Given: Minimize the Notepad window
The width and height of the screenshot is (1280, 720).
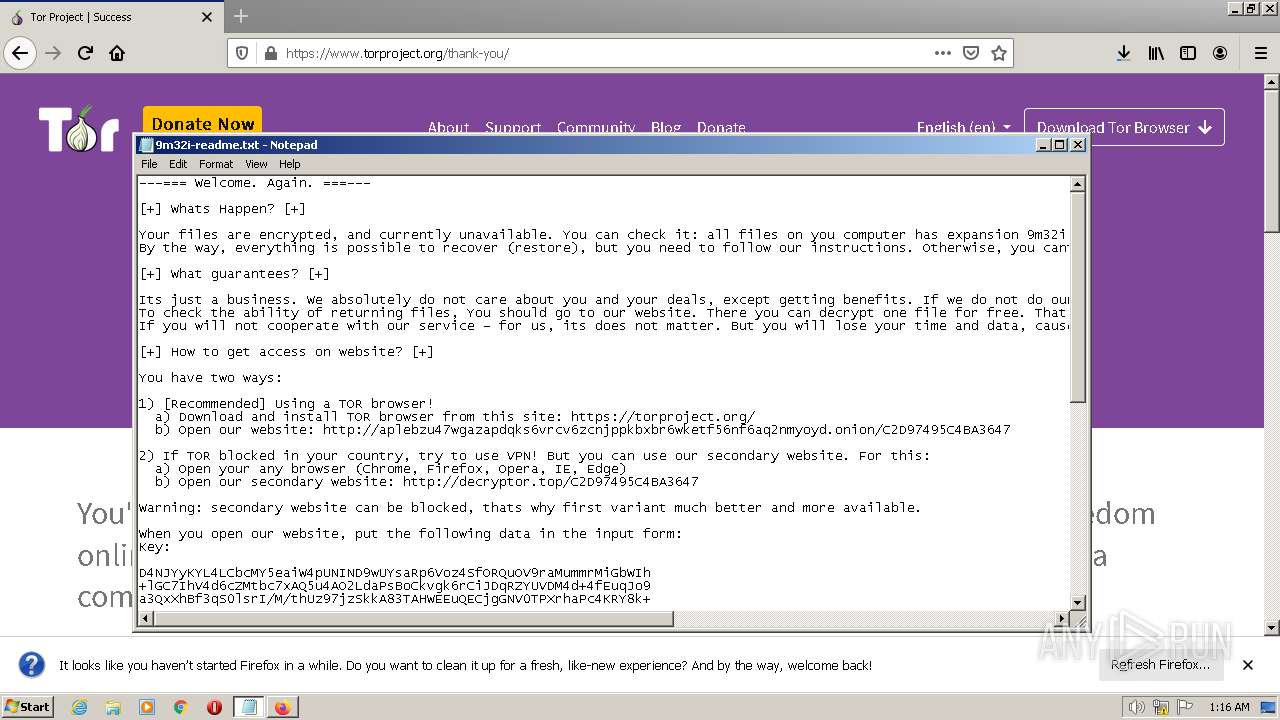Looking at the screenshot, I should (1043, 145).
